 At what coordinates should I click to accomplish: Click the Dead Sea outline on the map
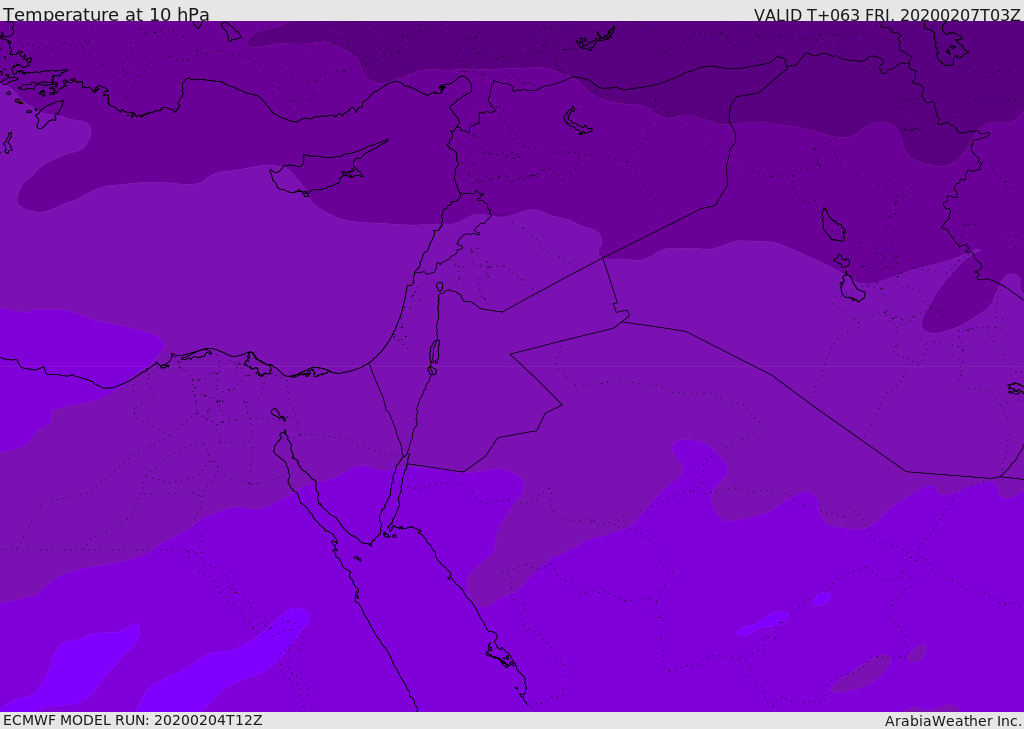434,353
